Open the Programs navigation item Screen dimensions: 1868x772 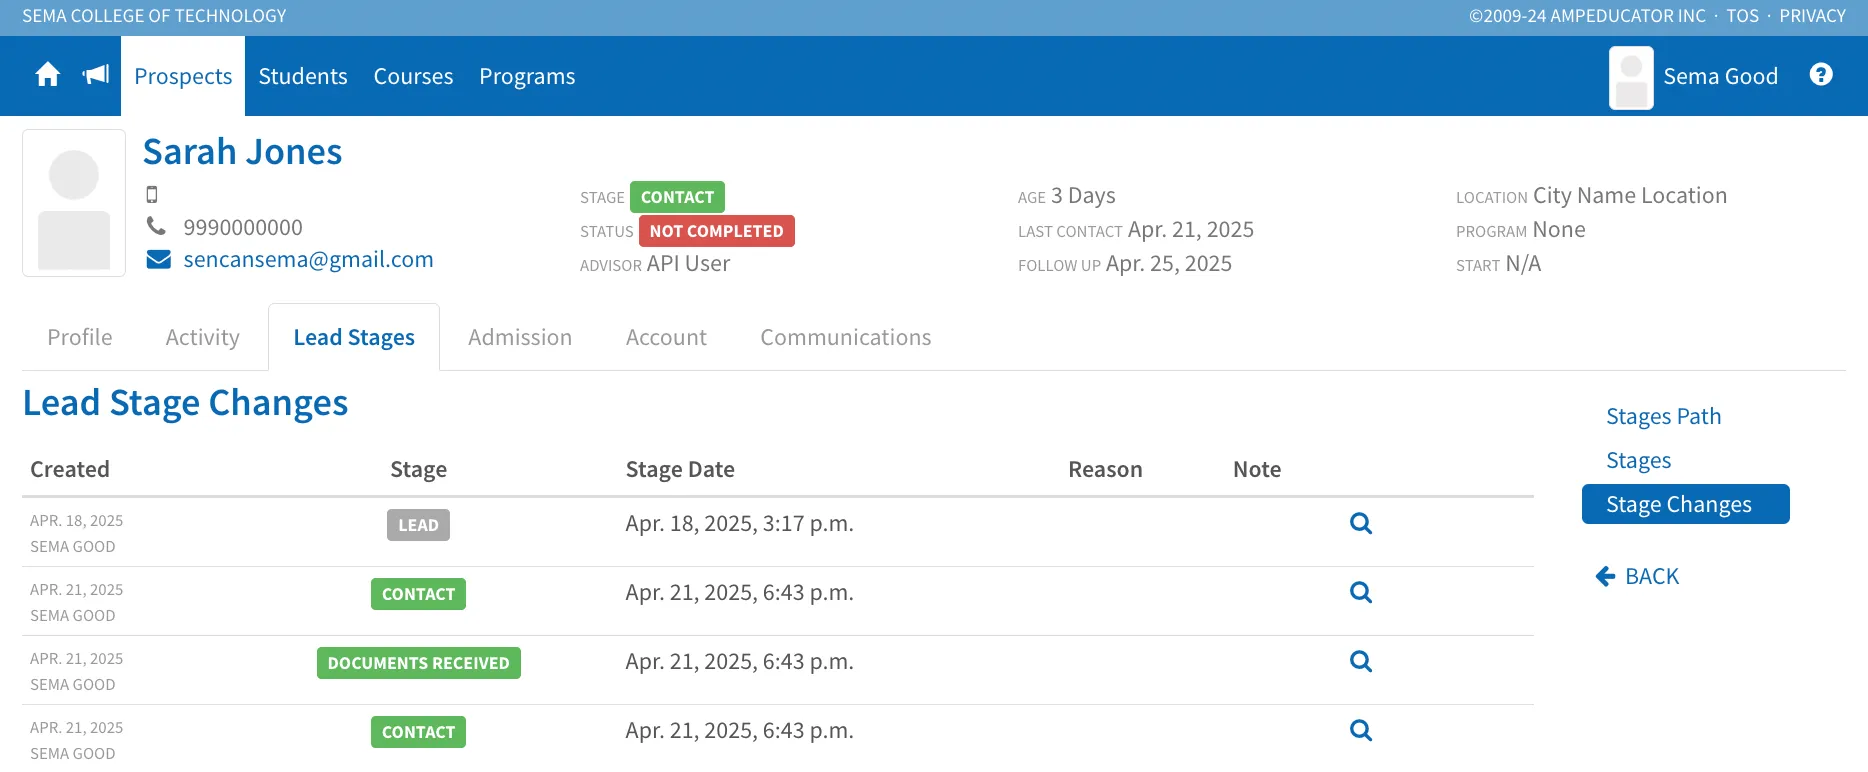coord(527,76)
